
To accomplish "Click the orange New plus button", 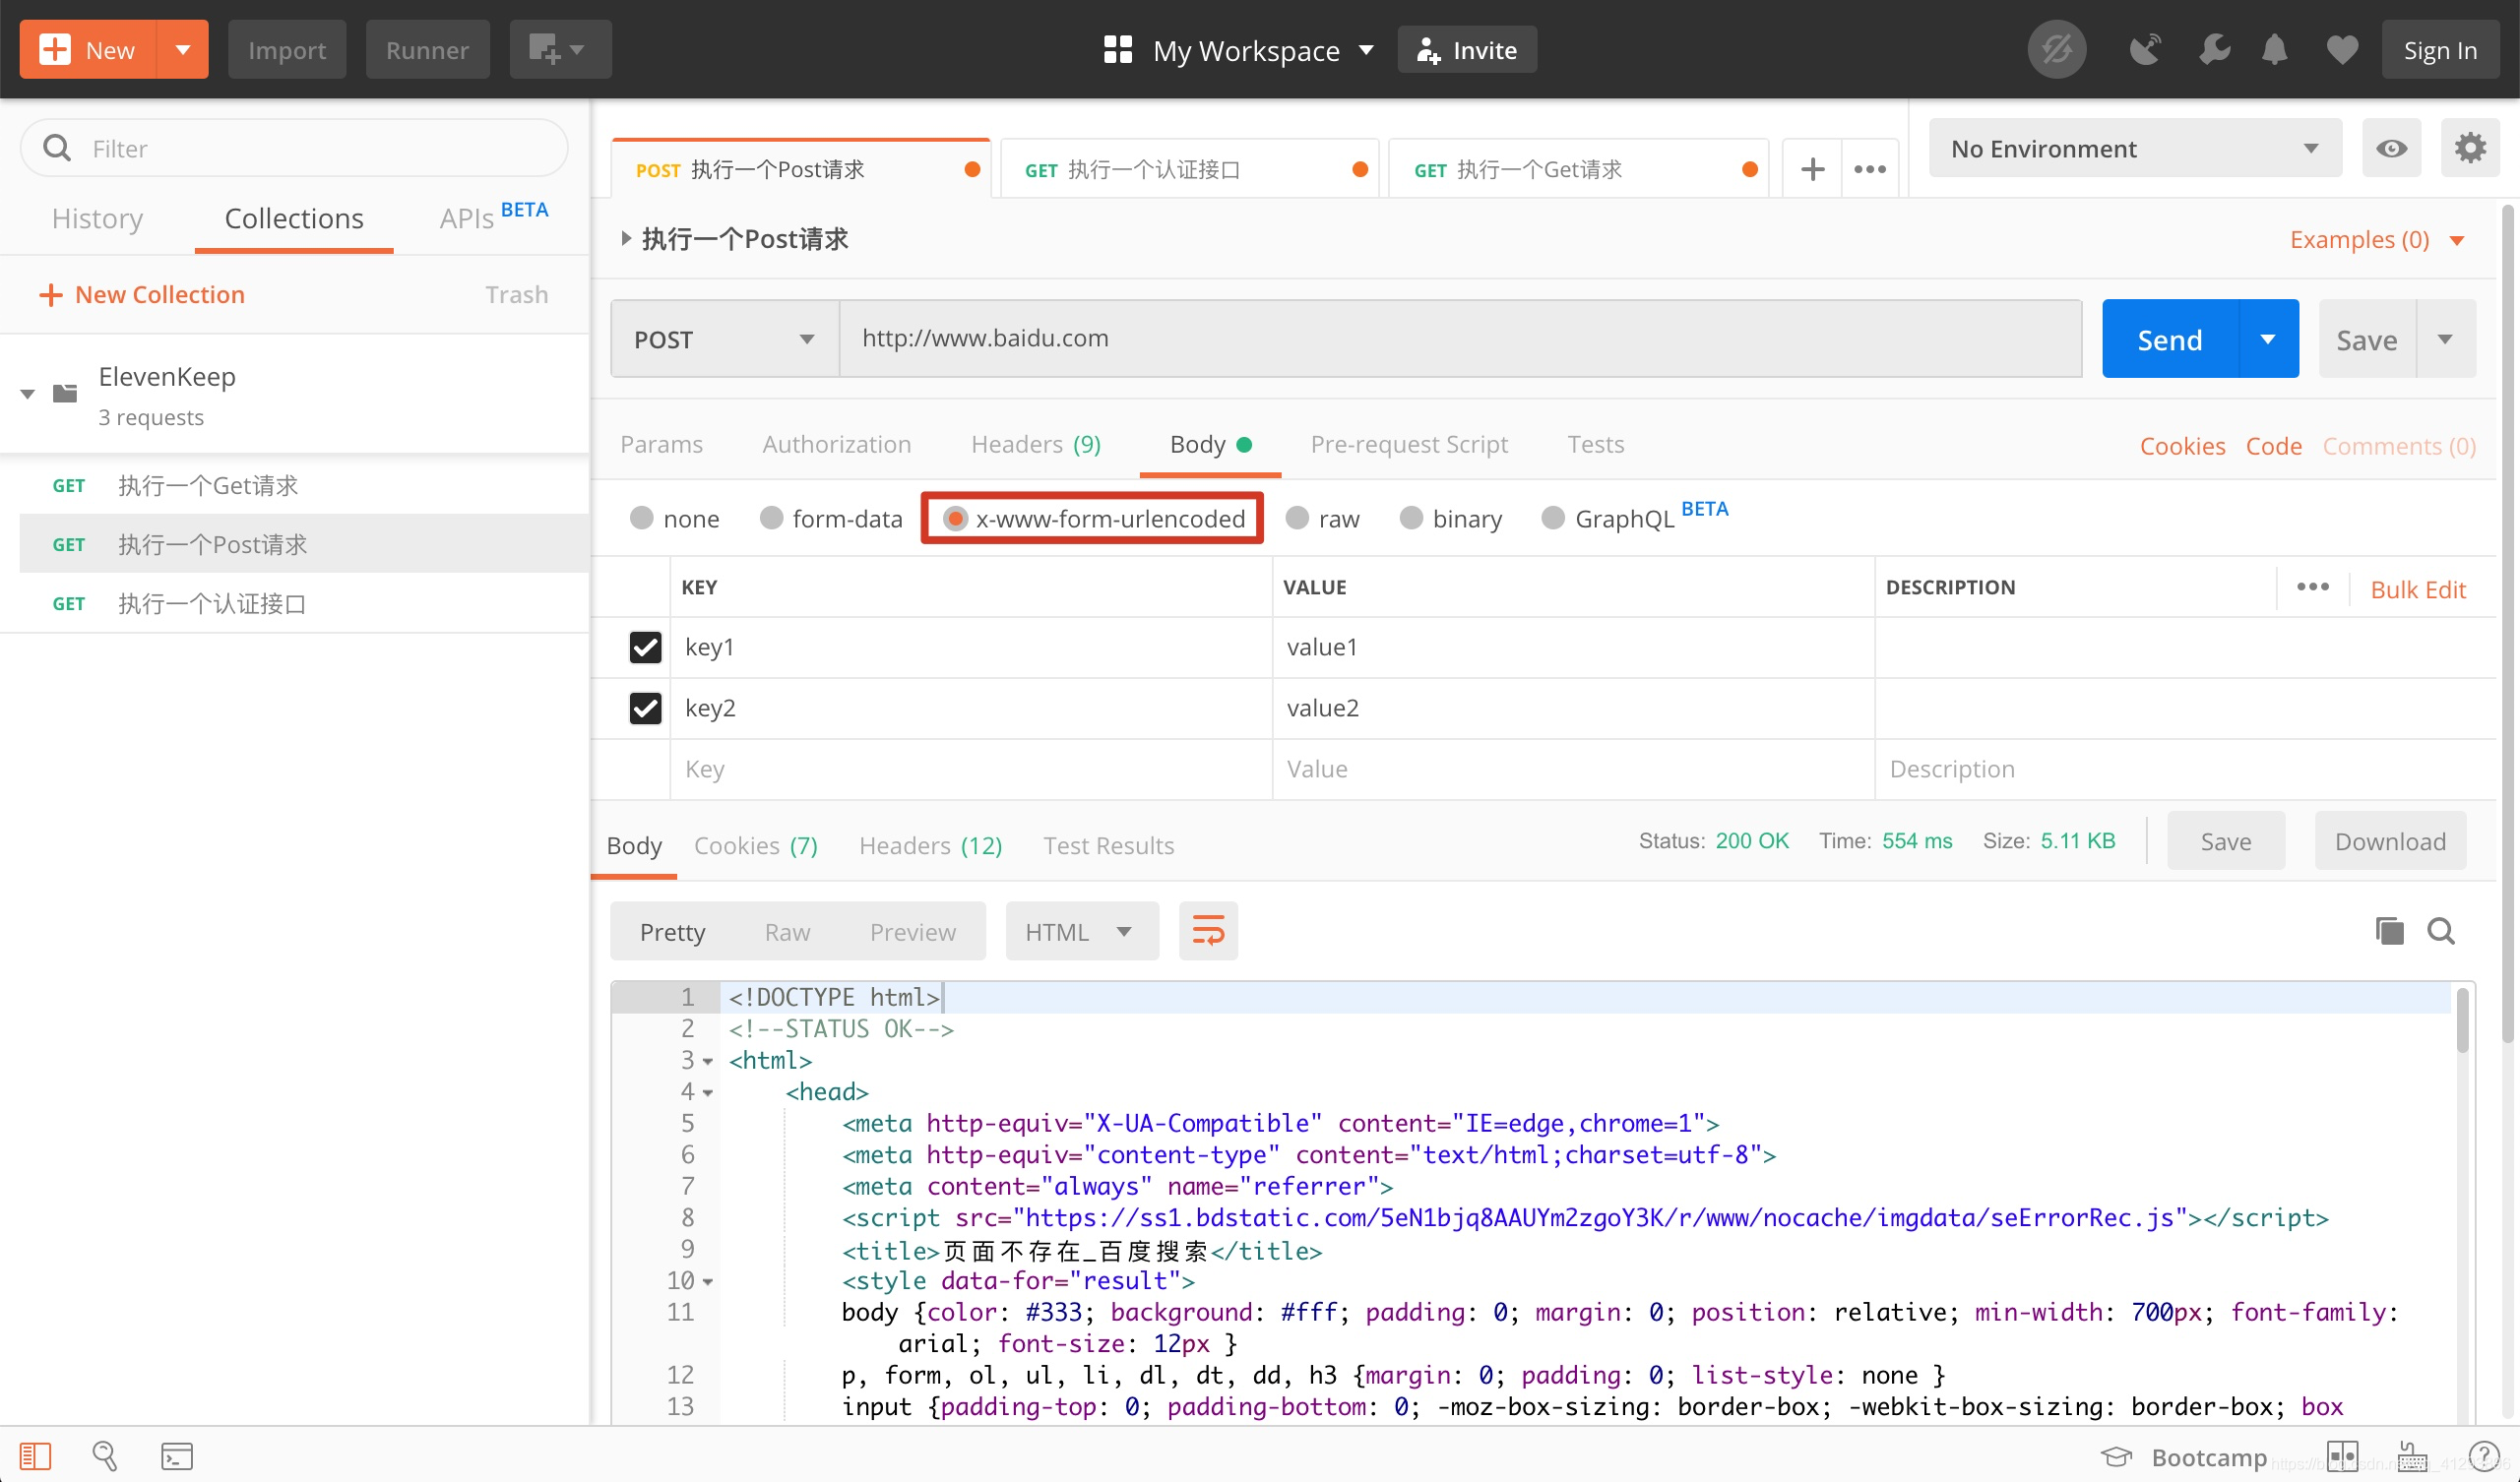I will [x=88, y=49].
